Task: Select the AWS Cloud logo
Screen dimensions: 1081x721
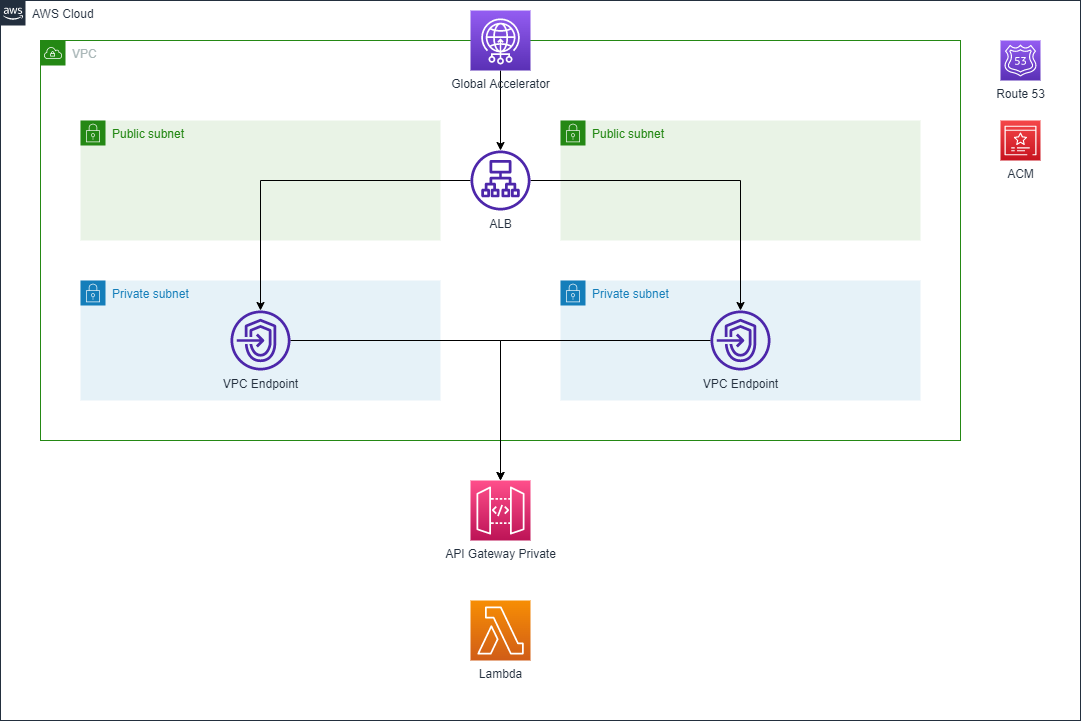Action: [12, 13]
